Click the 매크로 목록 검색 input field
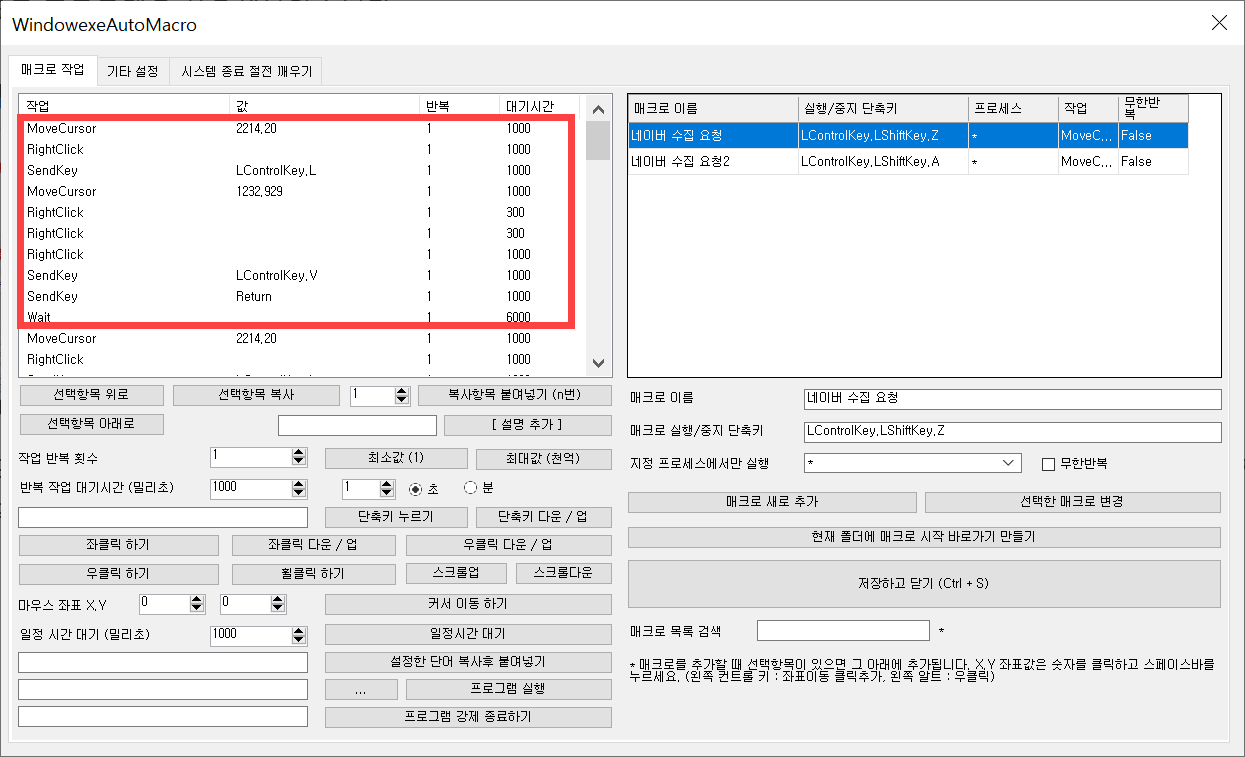 click(843, 630)
